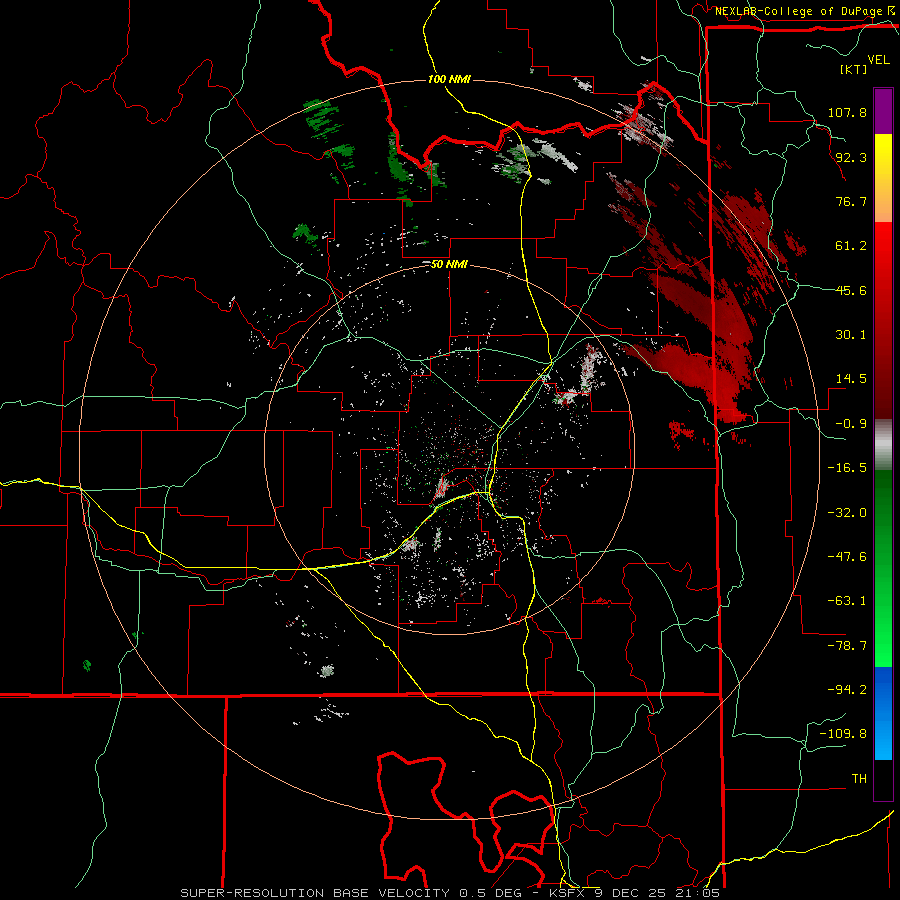This screenshot has width=900, height=900.
Task: Select the -16.5 value on velocity scale
Action: click(x=847, y=468)
